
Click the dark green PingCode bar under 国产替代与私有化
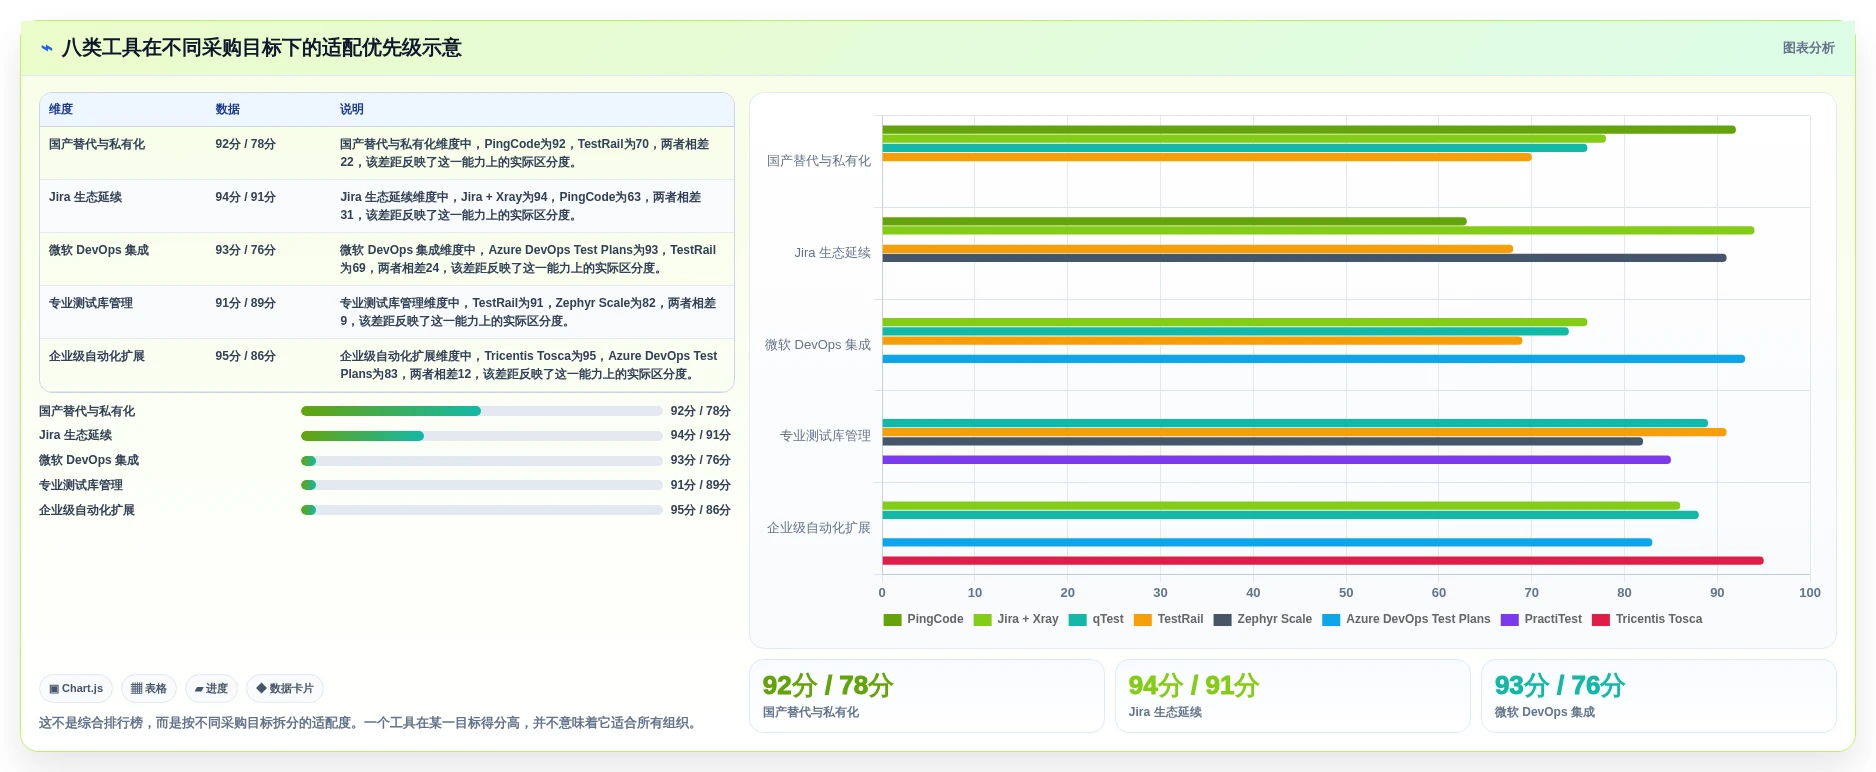pyautogui.click(x=1308, y=130)
